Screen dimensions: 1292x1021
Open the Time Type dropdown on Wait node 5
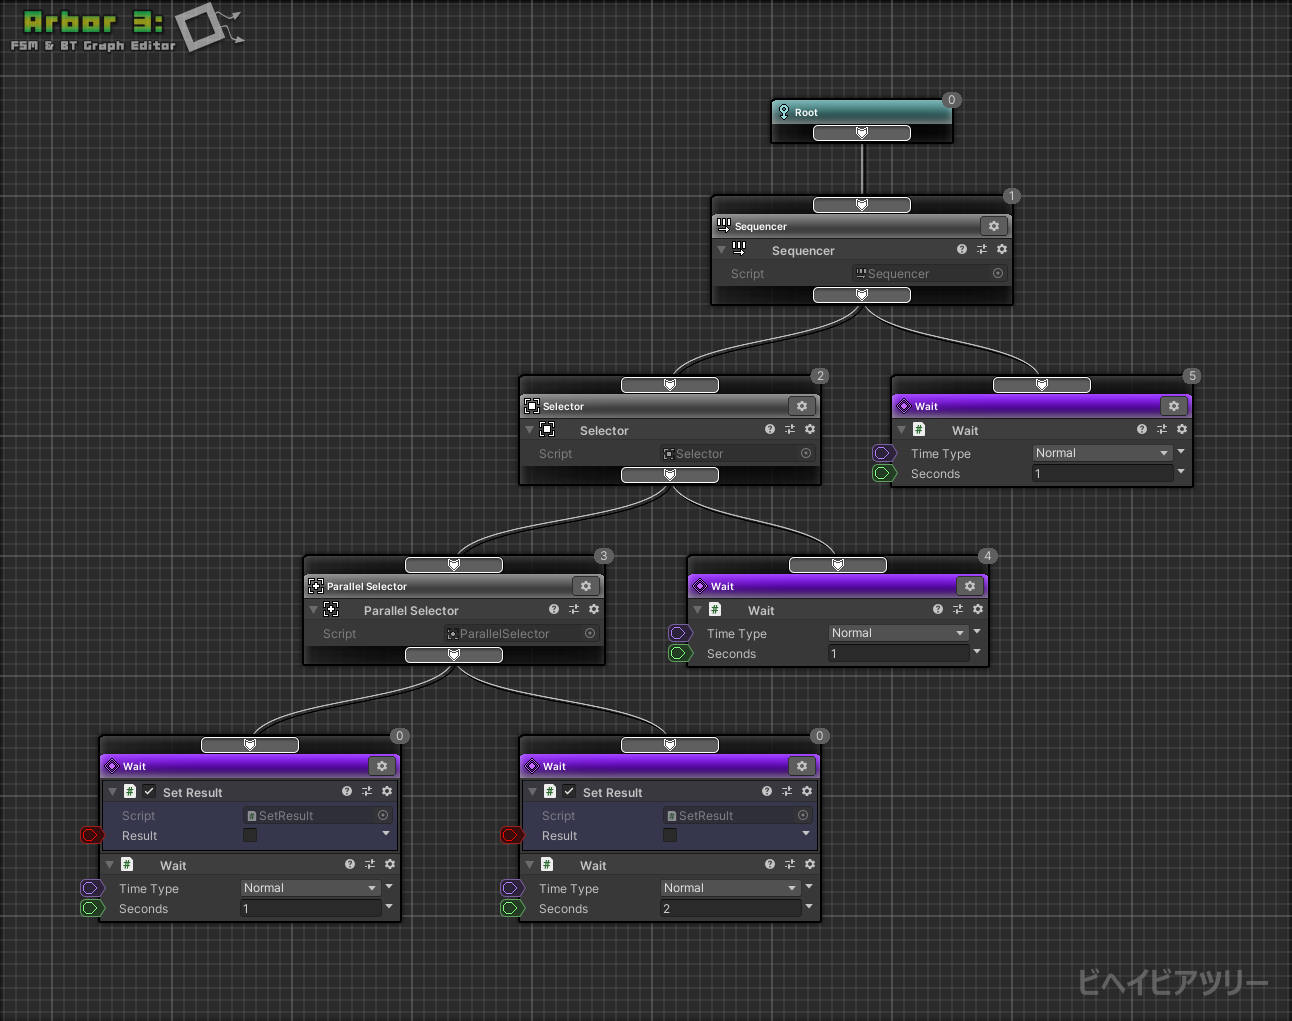[1102, 453]
